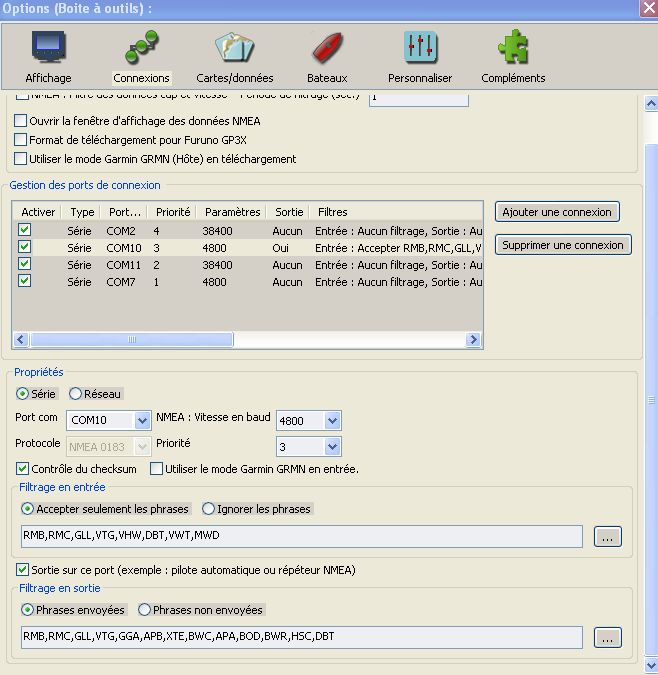This screenshot has width=658, height=675.
Task: Open input filter phrase picker ellipsis button
Action: pos(607,537)
